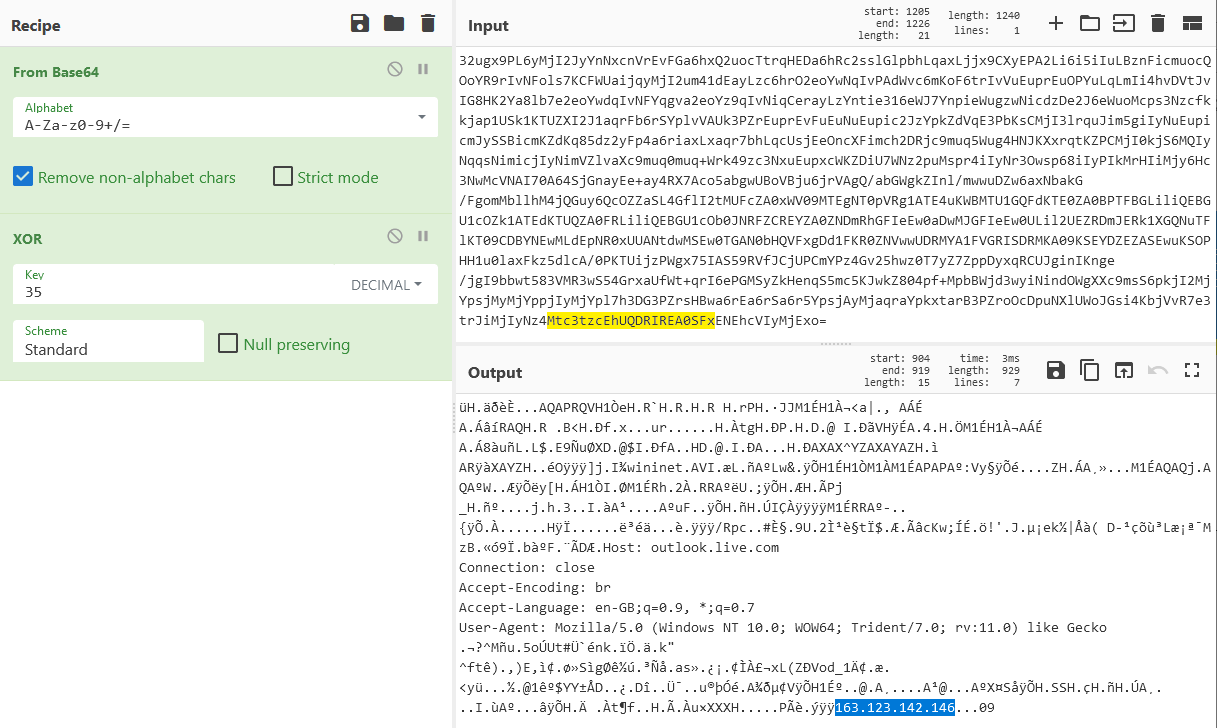Enable Strict mode checkbox

coord(283,177)
